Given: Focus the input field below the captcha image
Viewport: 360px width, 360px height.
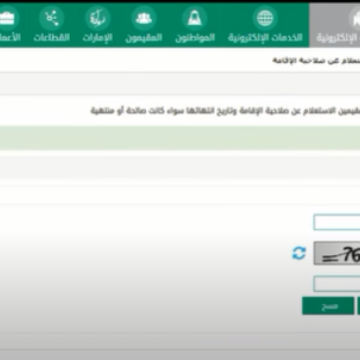Looking at the screenshot, I should coord(337,284).
